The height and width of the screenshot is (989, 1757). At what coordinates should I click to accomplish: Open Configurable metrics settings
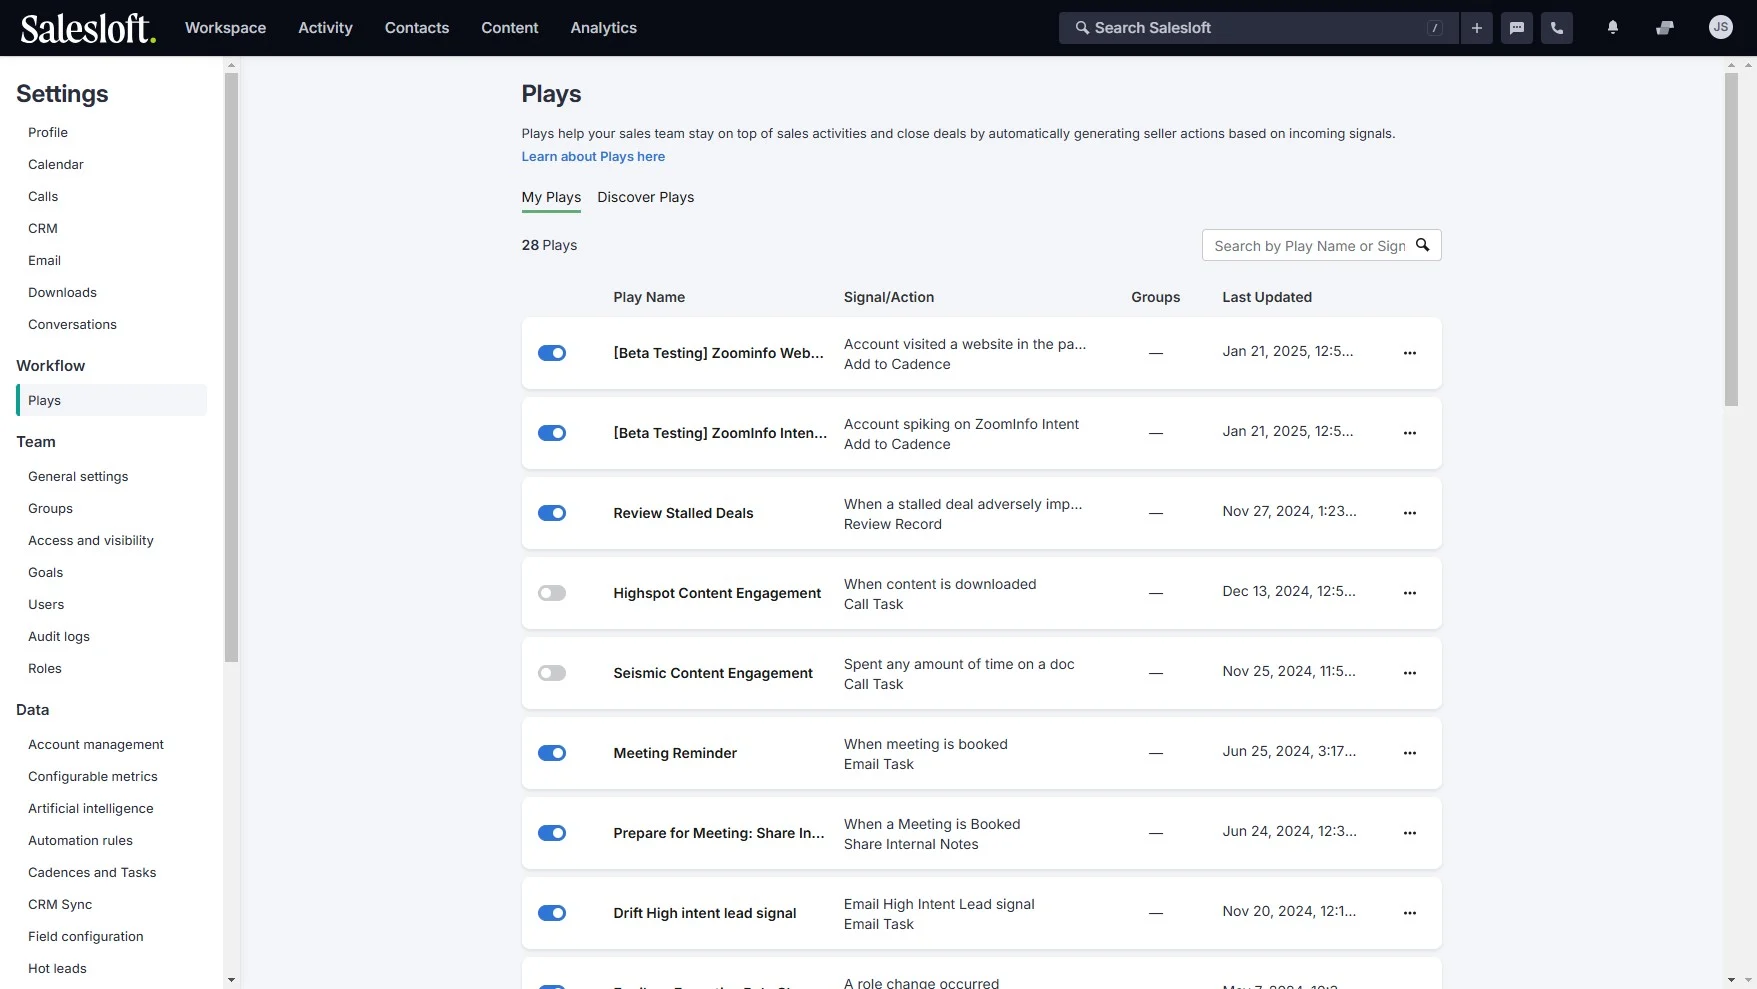coord(93,776)
